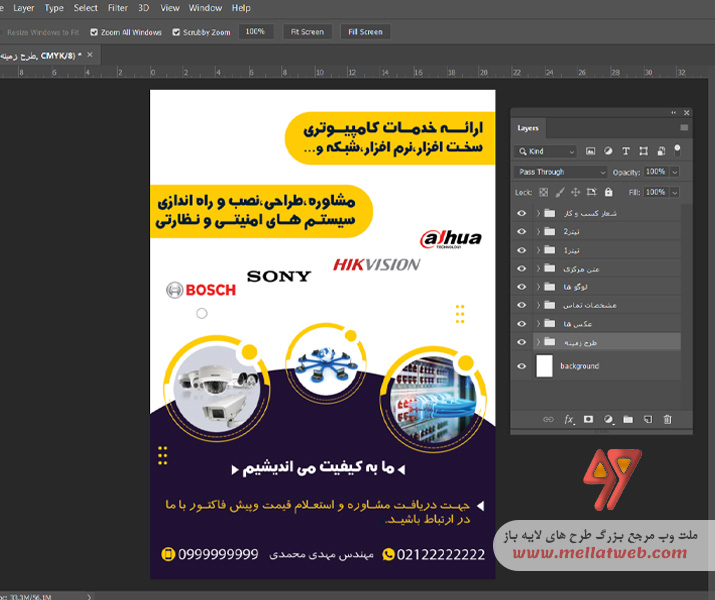Hide the تیتر1 group
Screen dimensions: 715x600
522,250
